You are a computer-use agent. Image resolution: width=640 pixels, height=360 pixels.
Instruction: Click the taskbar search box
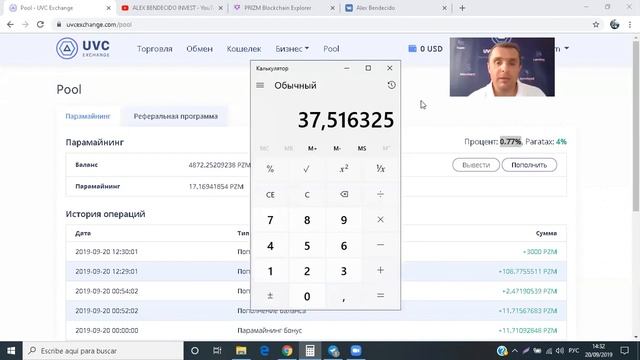103,351
